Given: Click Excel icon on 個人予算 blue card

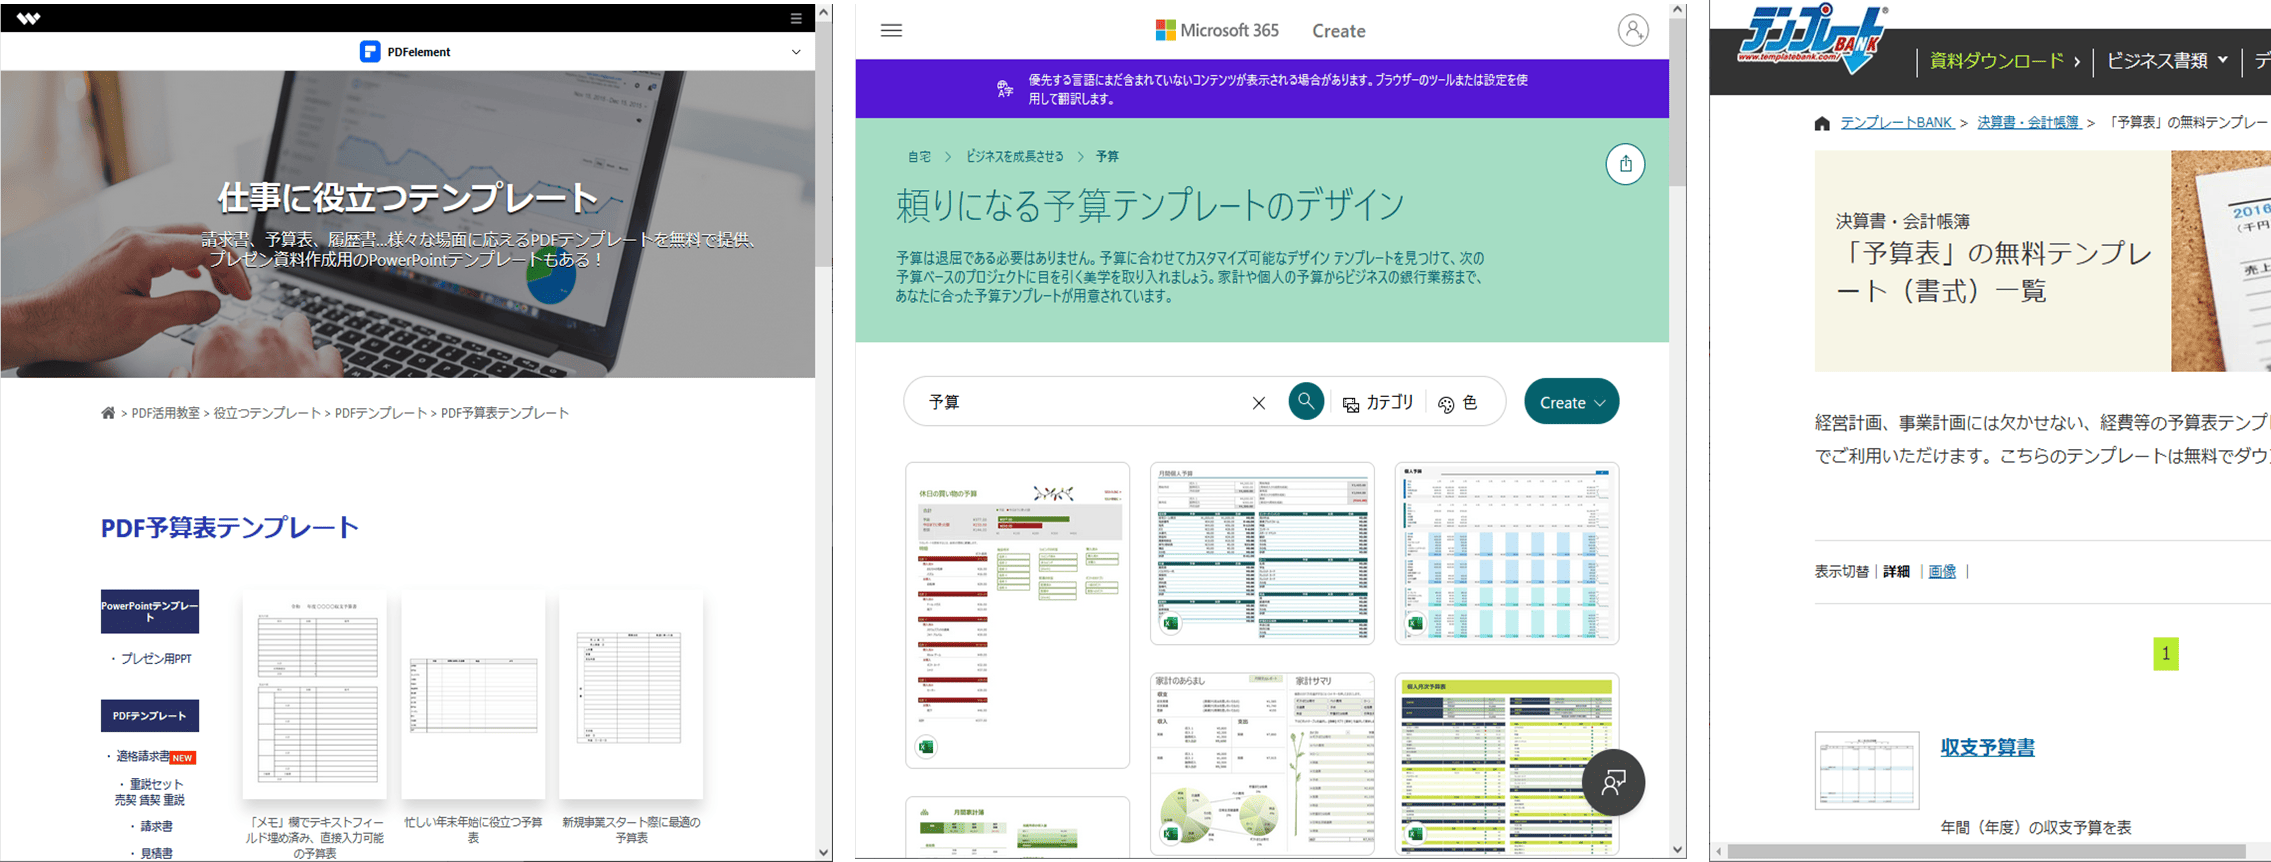Looking at the screenshot, I should click(1416, 623).
